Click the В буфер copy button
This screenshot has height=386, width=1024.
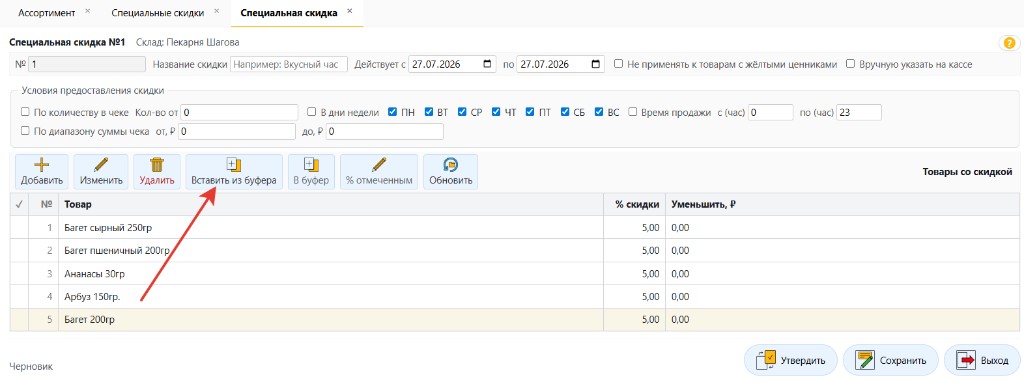click(x=312, y=172)
